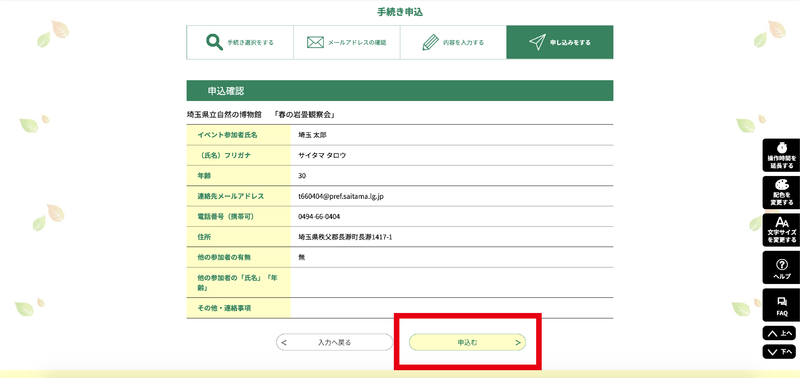Open the ヘルプ help button
The height and width of the screenshot is (378, 800).
(x=781, y=267)
